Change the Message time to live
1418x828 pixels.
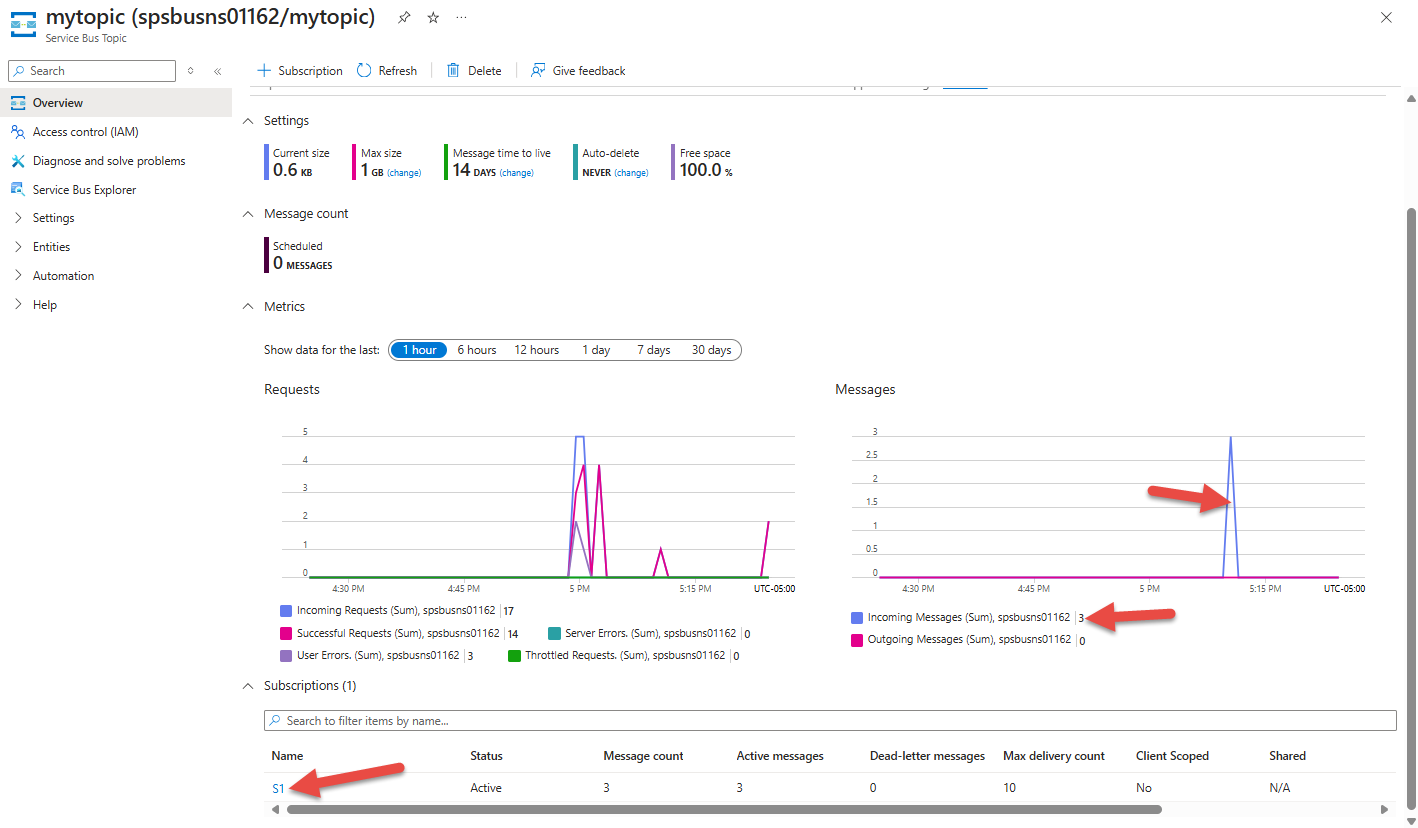pyautogui.click(x=516, y=173)
